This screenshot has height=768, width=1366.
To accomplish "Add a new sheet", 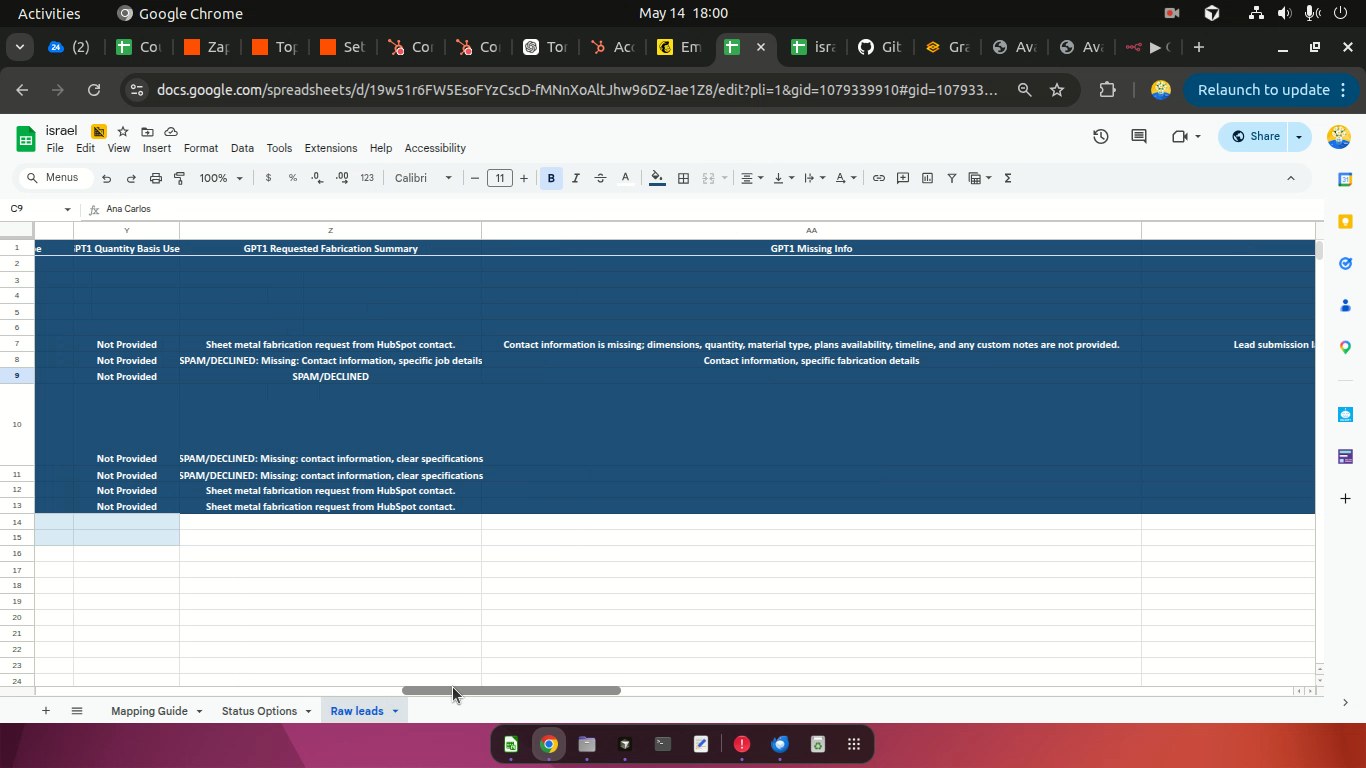I will pyautogui.click(x=45, y=711).
